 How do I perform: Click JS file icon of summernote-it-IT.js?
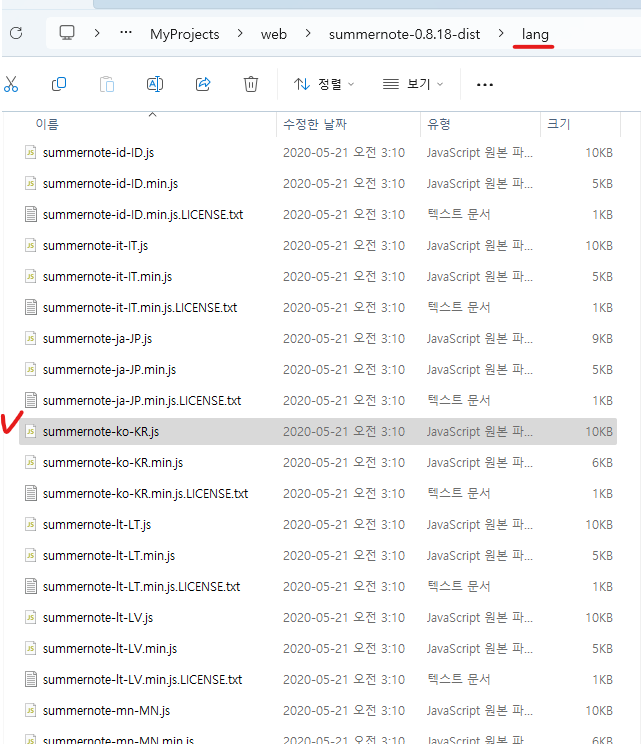30,245
